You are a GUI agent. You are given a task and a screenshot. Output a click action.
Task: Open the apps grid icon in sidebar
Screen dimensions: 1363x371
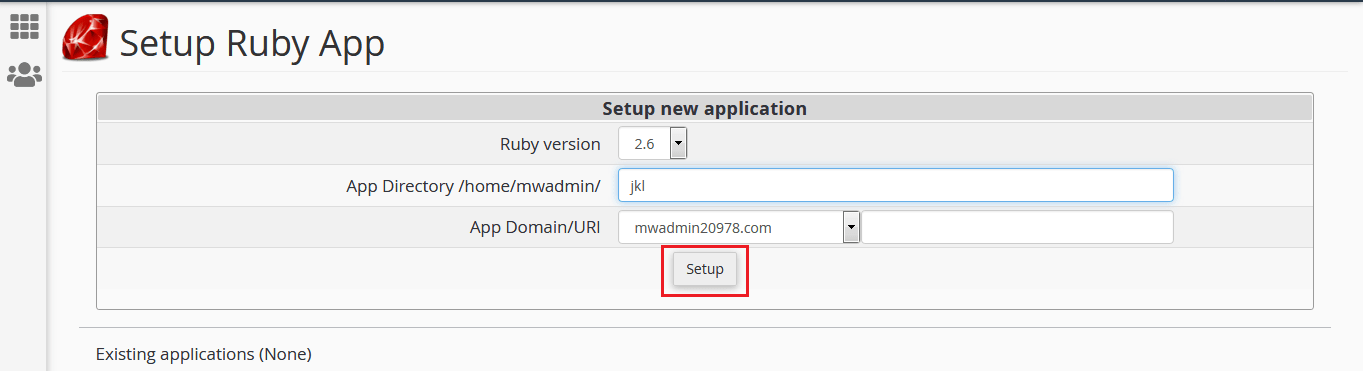[24, 27]
